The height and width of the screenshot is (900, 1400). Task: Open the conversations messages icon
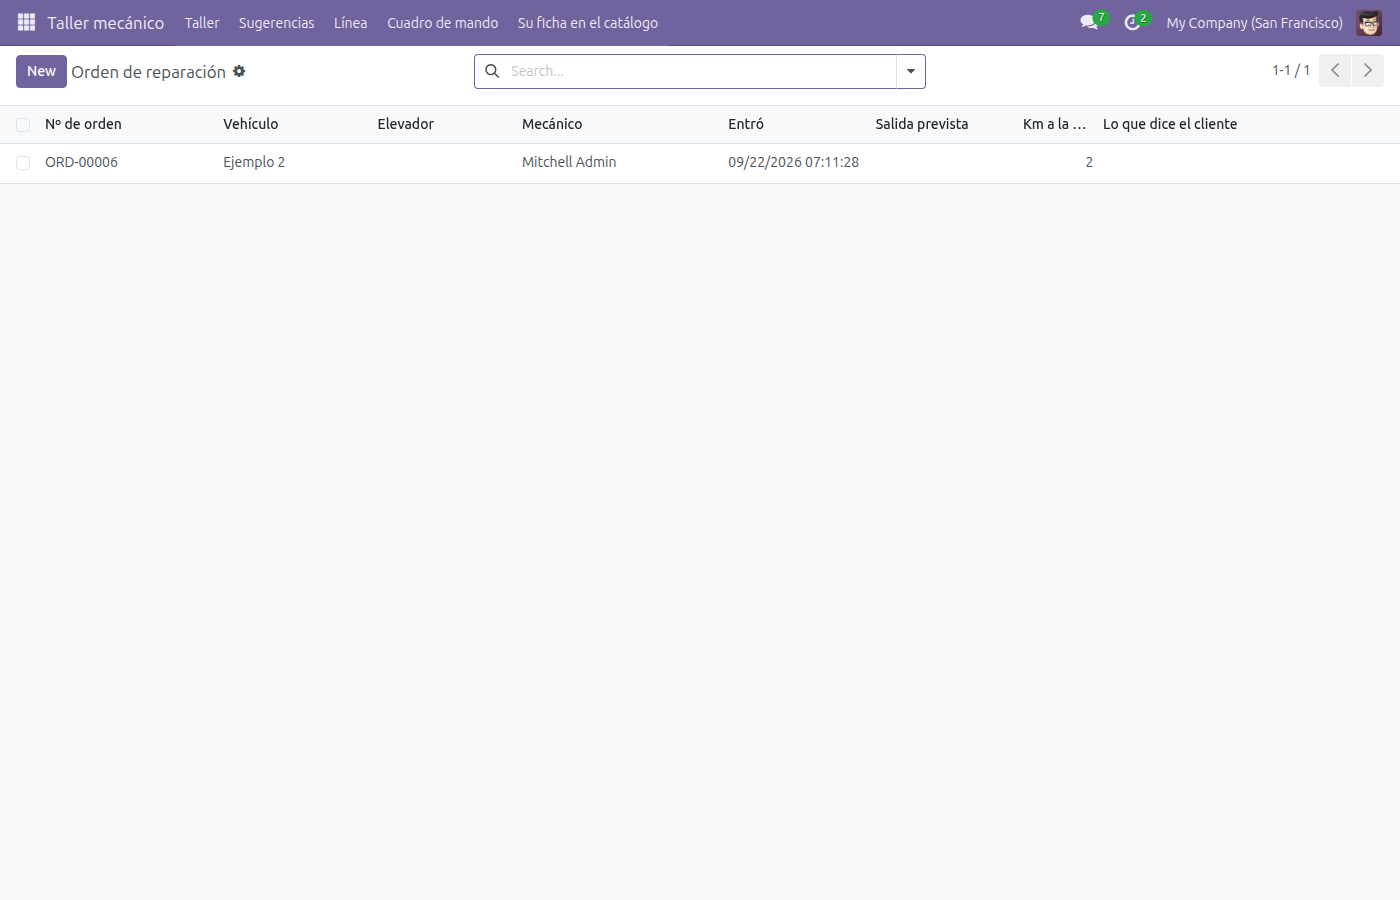(x=1090, y=22)
